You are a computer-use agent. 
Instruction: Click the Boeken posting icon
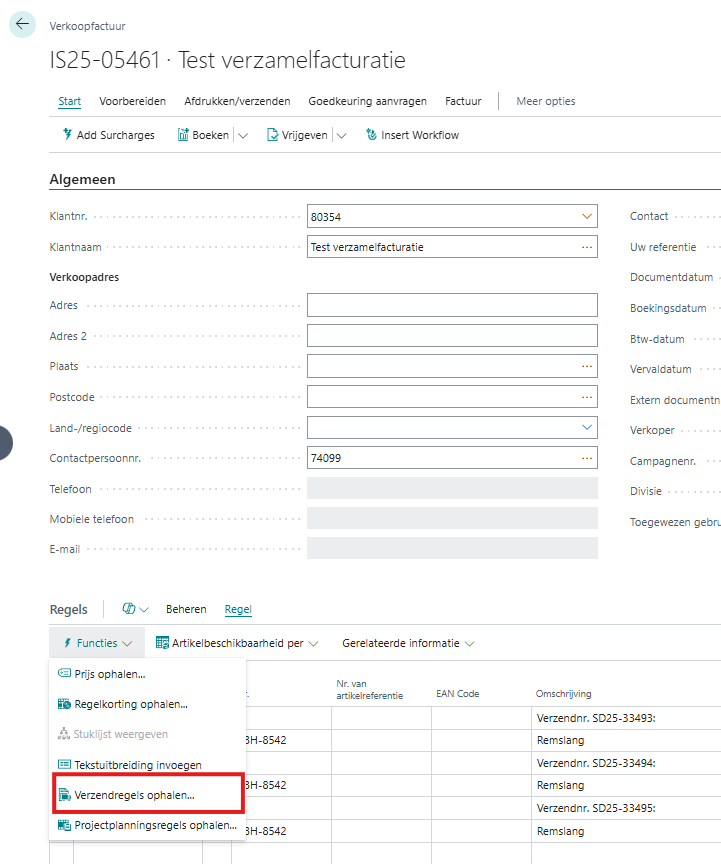point(184,135)
